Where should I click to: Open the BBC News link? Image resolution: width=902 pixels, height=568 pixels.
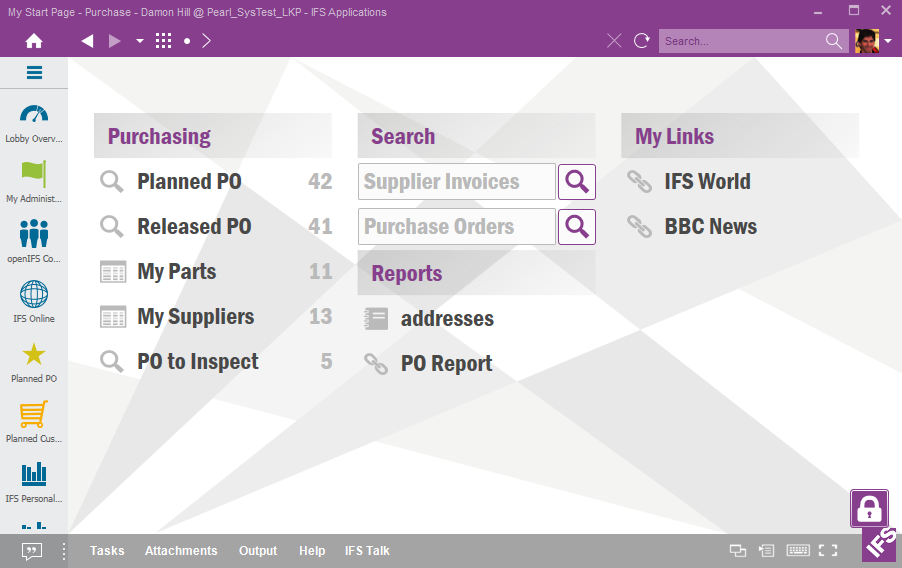710,227
